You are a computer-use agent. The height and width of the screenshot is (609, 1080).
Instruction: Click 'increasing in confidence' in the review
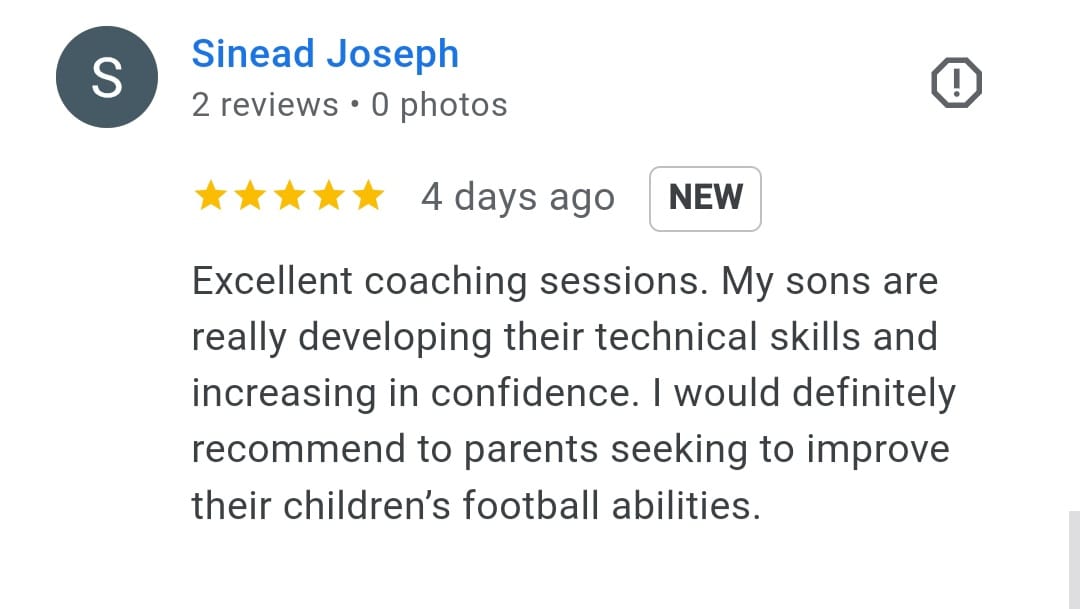pyautogui.click(x=411, y=393)
